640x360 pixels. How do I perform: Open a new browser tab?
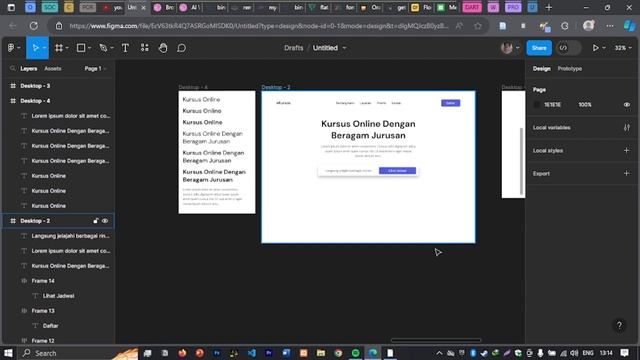(x=549, y=7)
